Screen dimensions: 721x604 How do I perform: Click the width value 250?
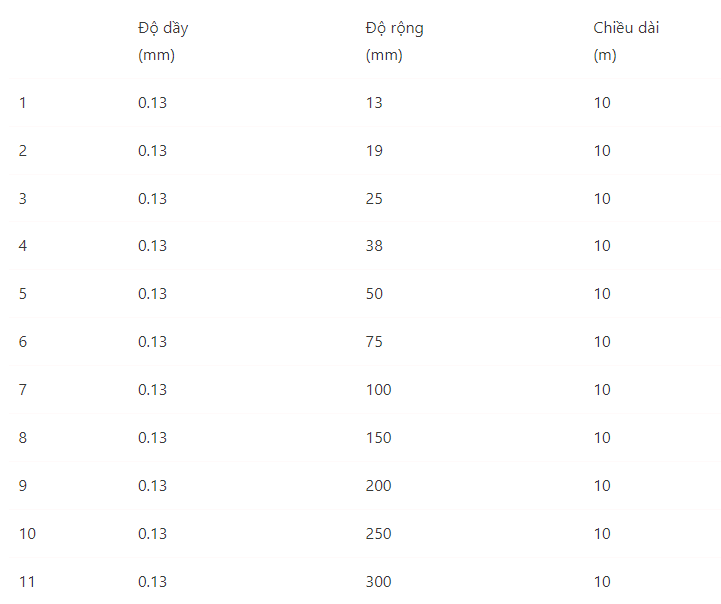pyautogui.click(x=378, y=534)
